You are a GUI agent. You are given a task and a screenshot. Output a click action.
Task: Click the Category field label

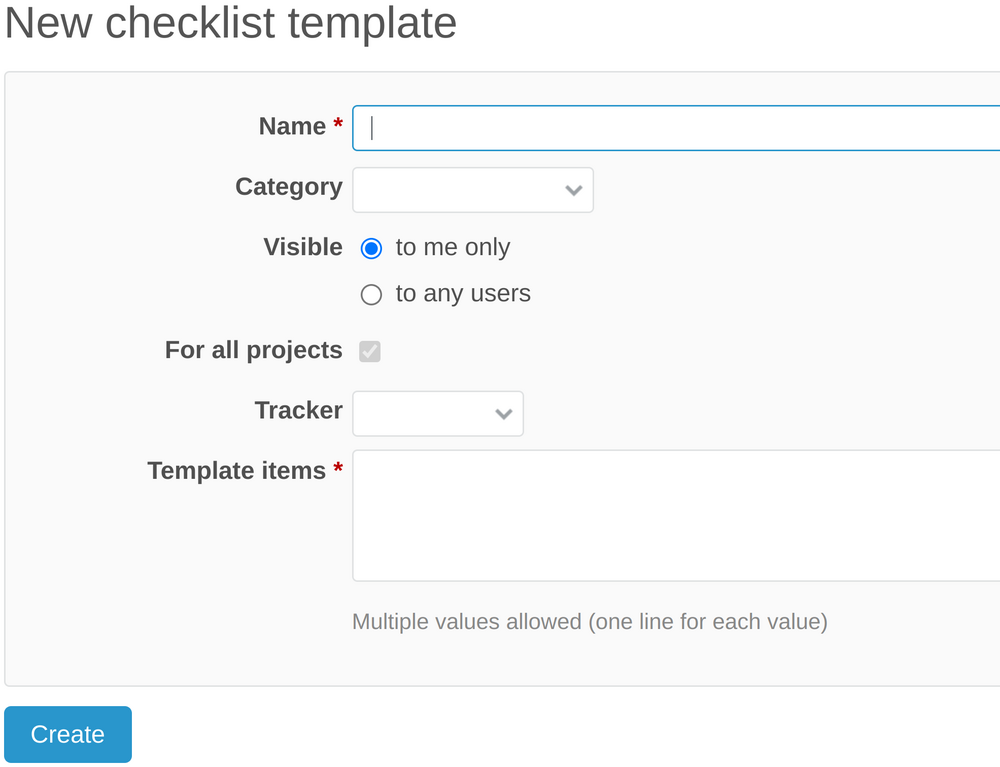289,187
